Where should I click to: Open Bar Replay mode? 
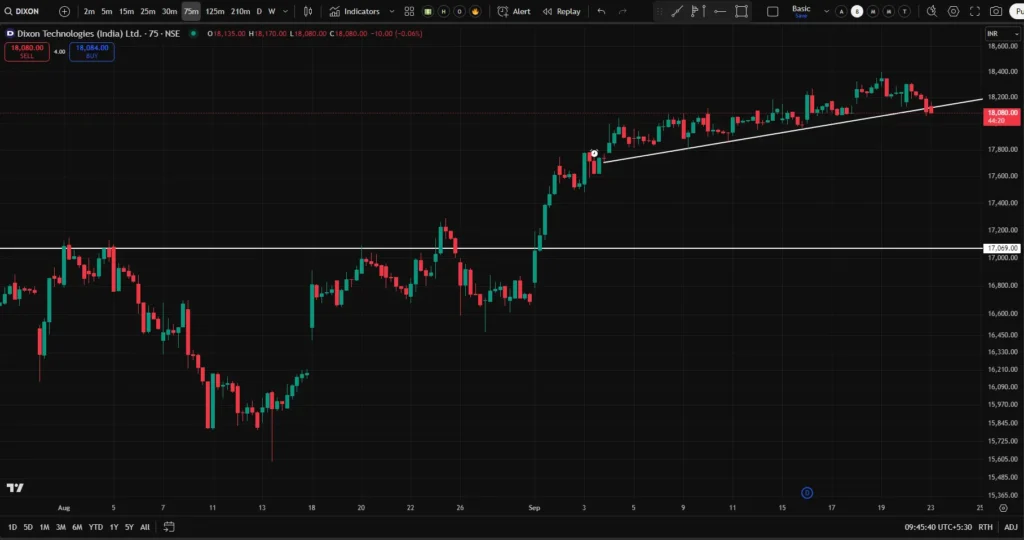[x=561, y=11]
